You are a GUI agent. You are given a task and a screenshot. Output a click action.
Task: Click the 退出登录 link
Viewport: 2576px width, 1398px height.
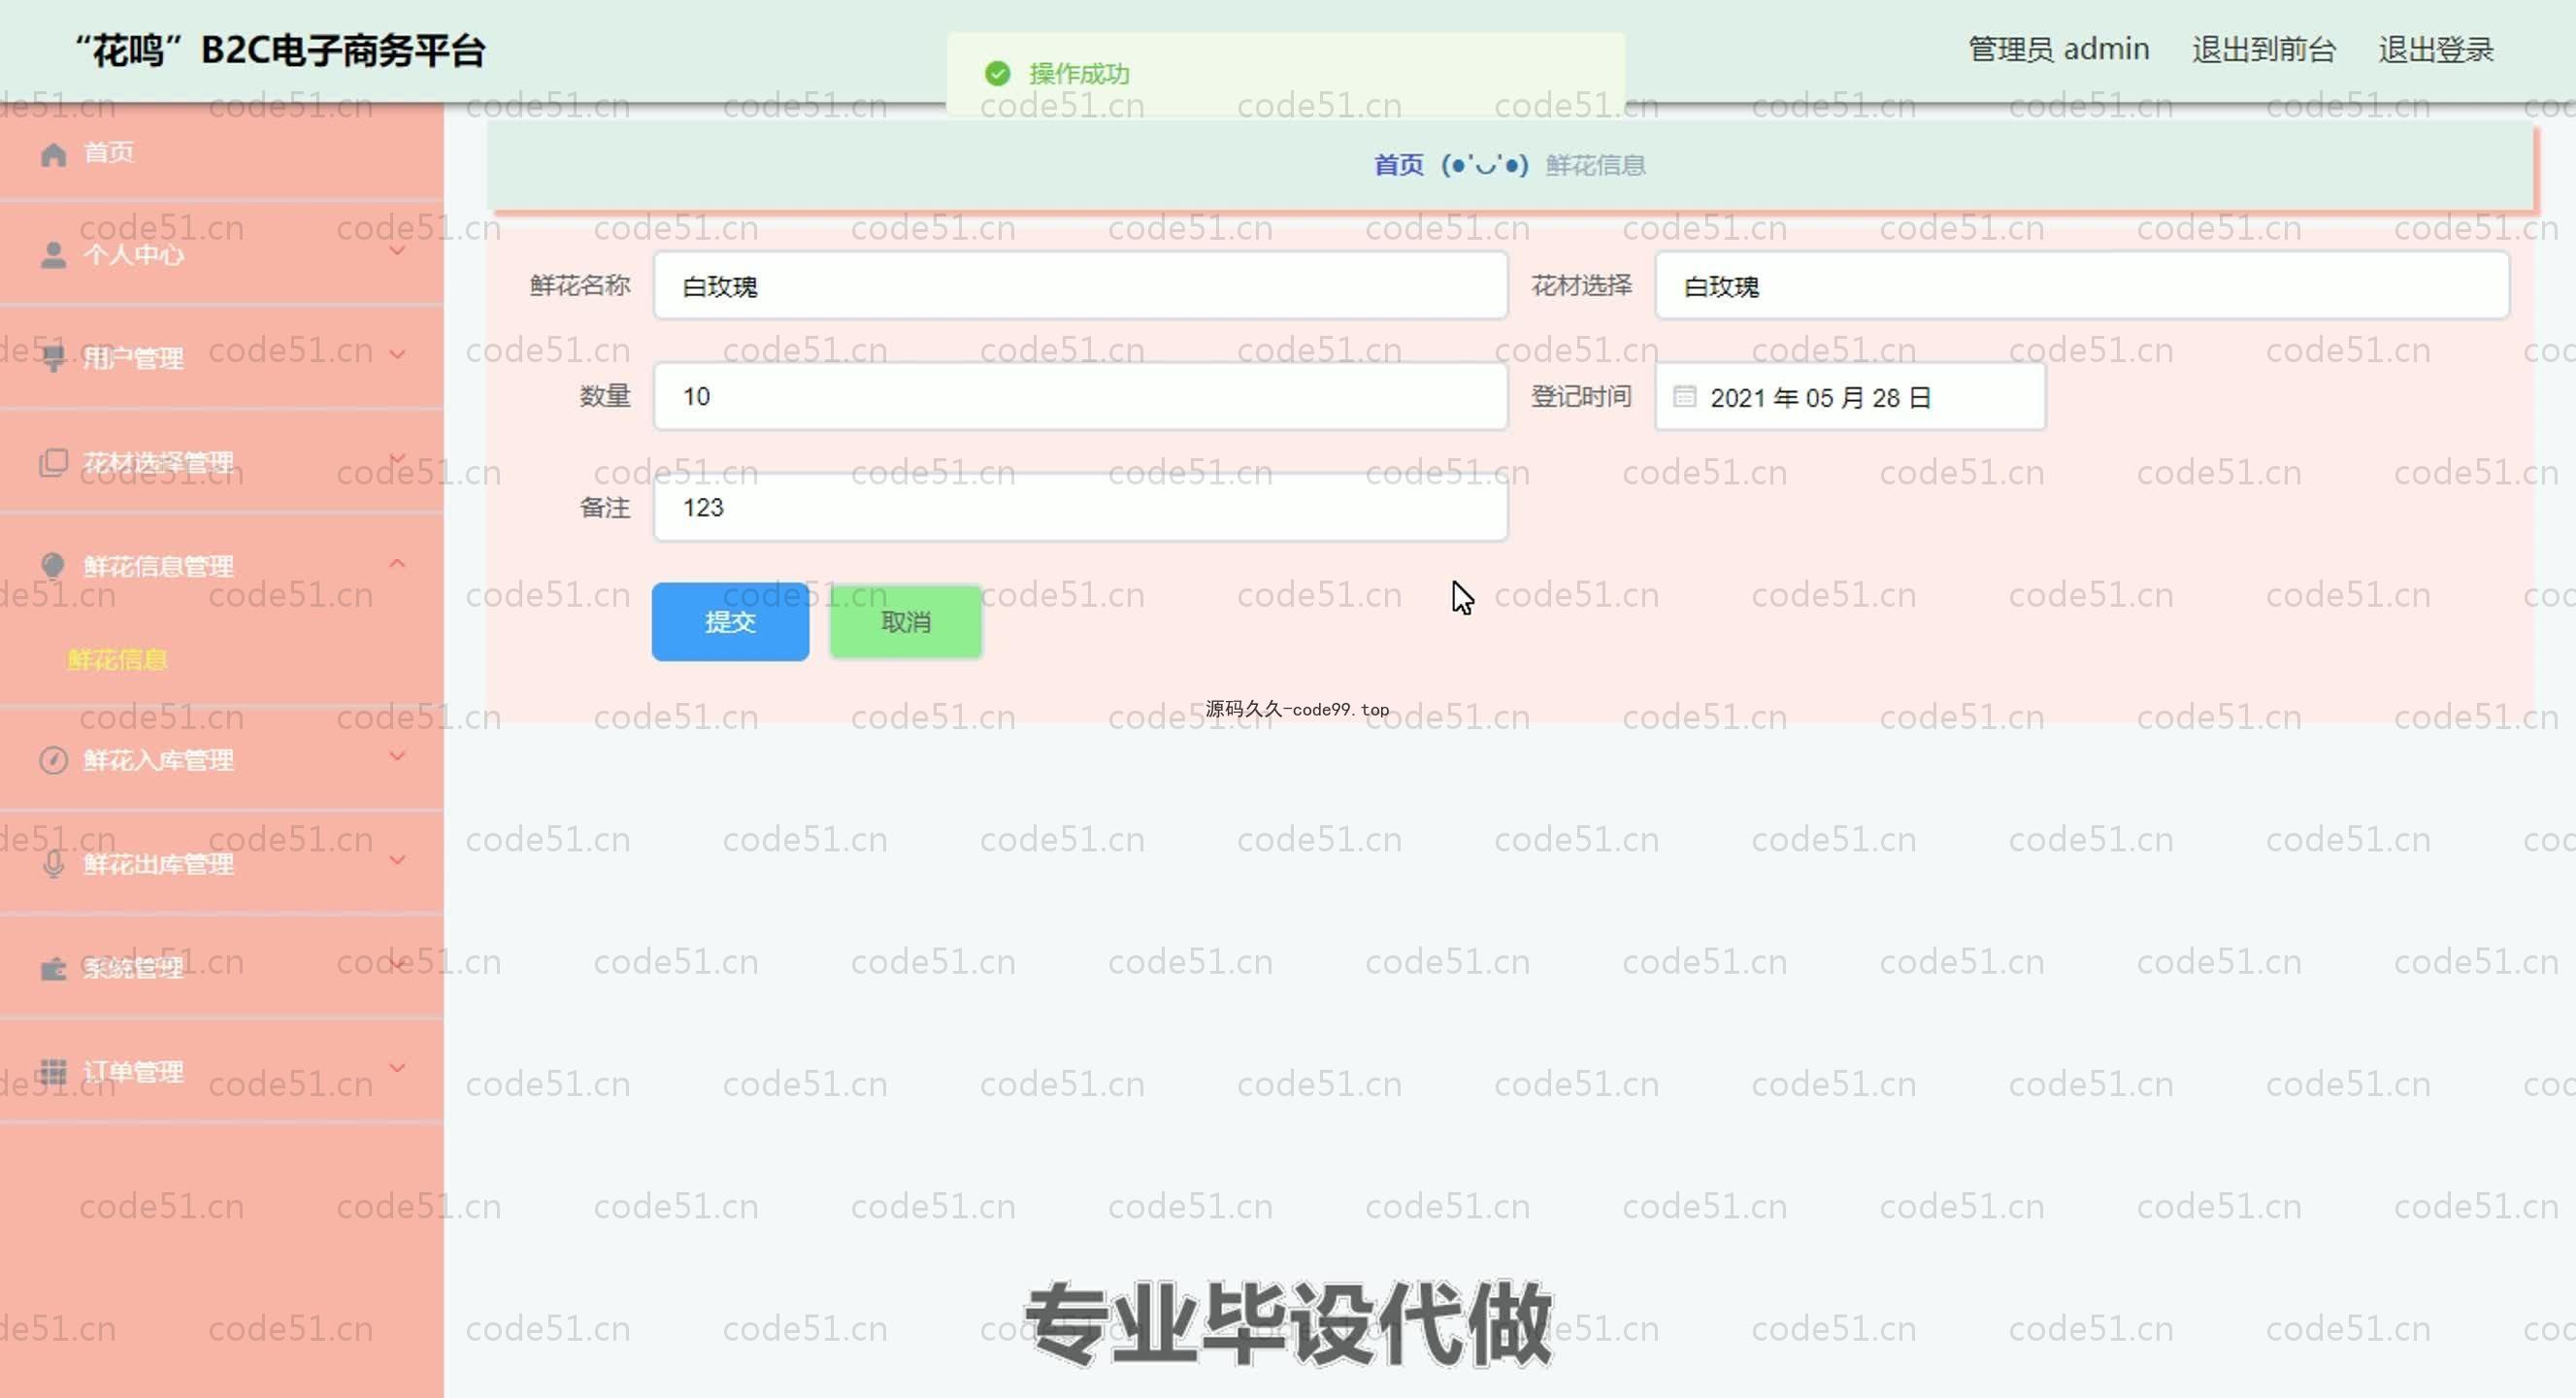coord(2434,49)
